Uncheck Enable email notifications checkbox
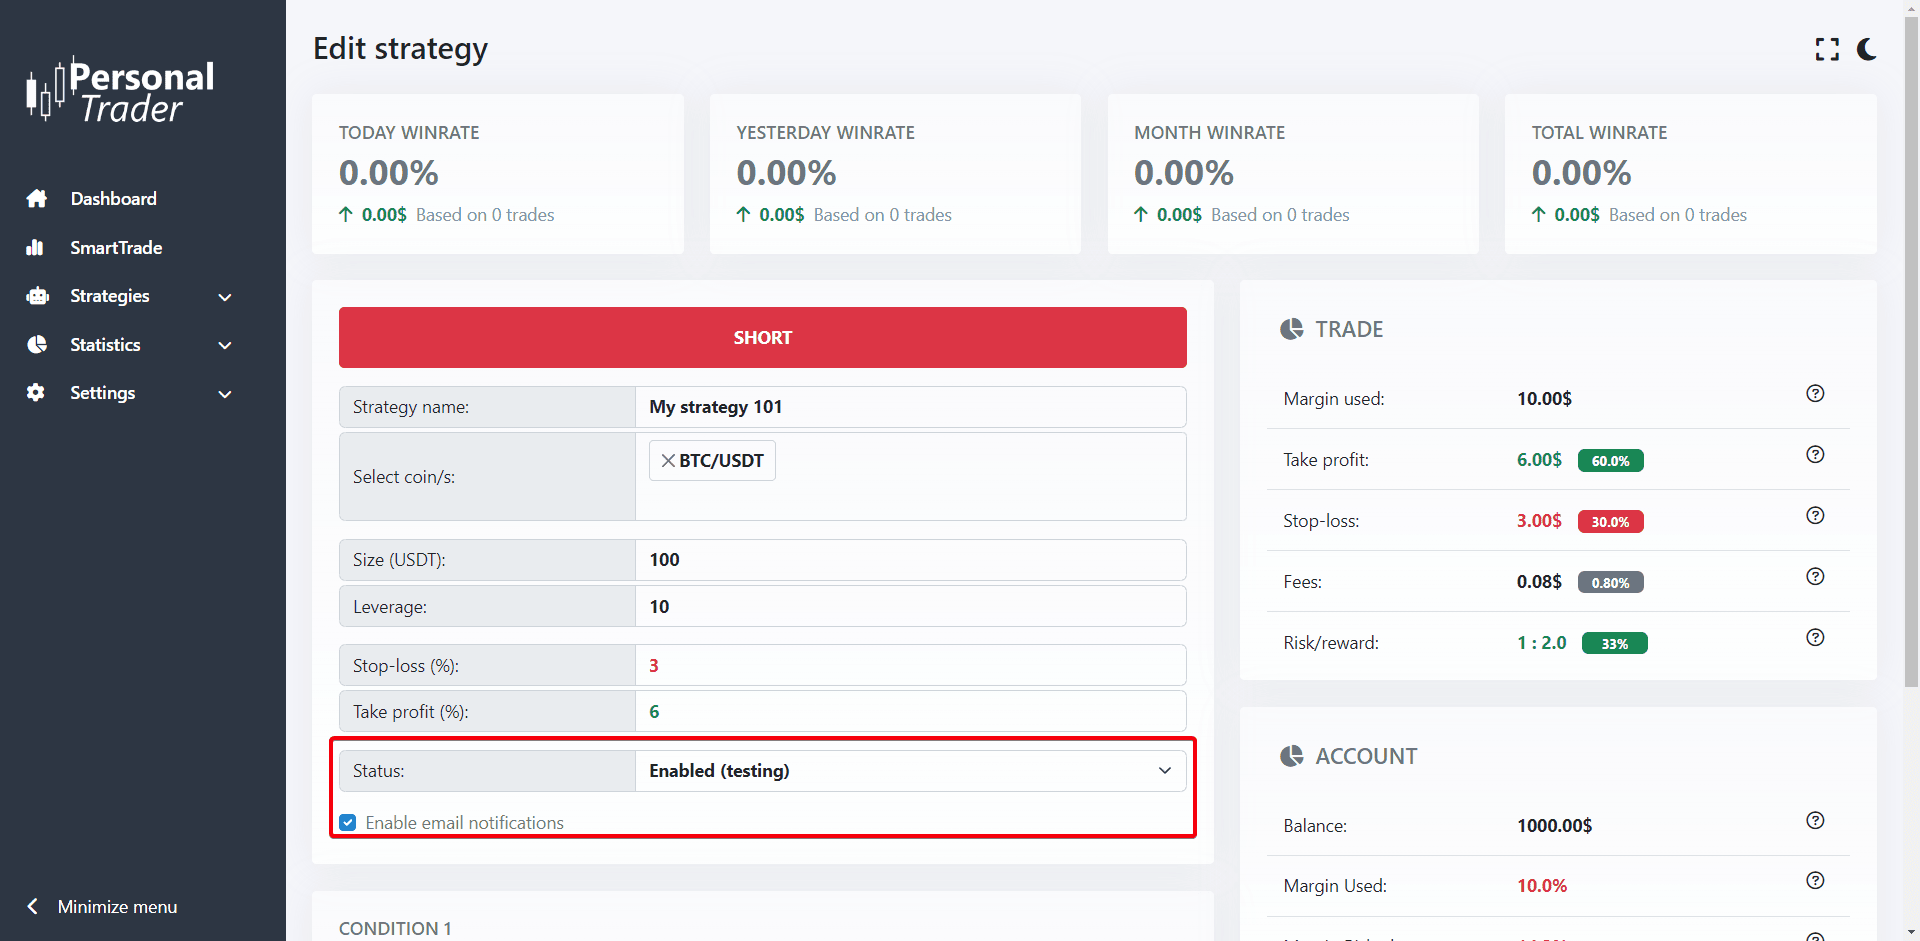The height and width of the screenshot is (941, 1920). tap(348, 823)
